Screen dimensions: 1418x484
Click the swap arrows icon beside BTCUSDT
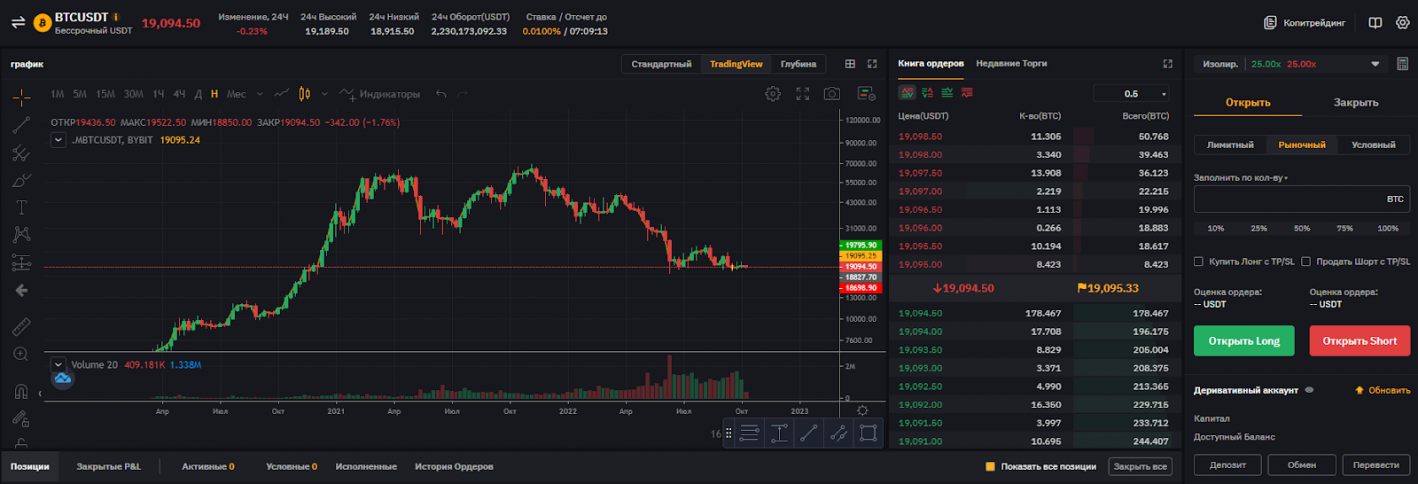coord(18,22)
